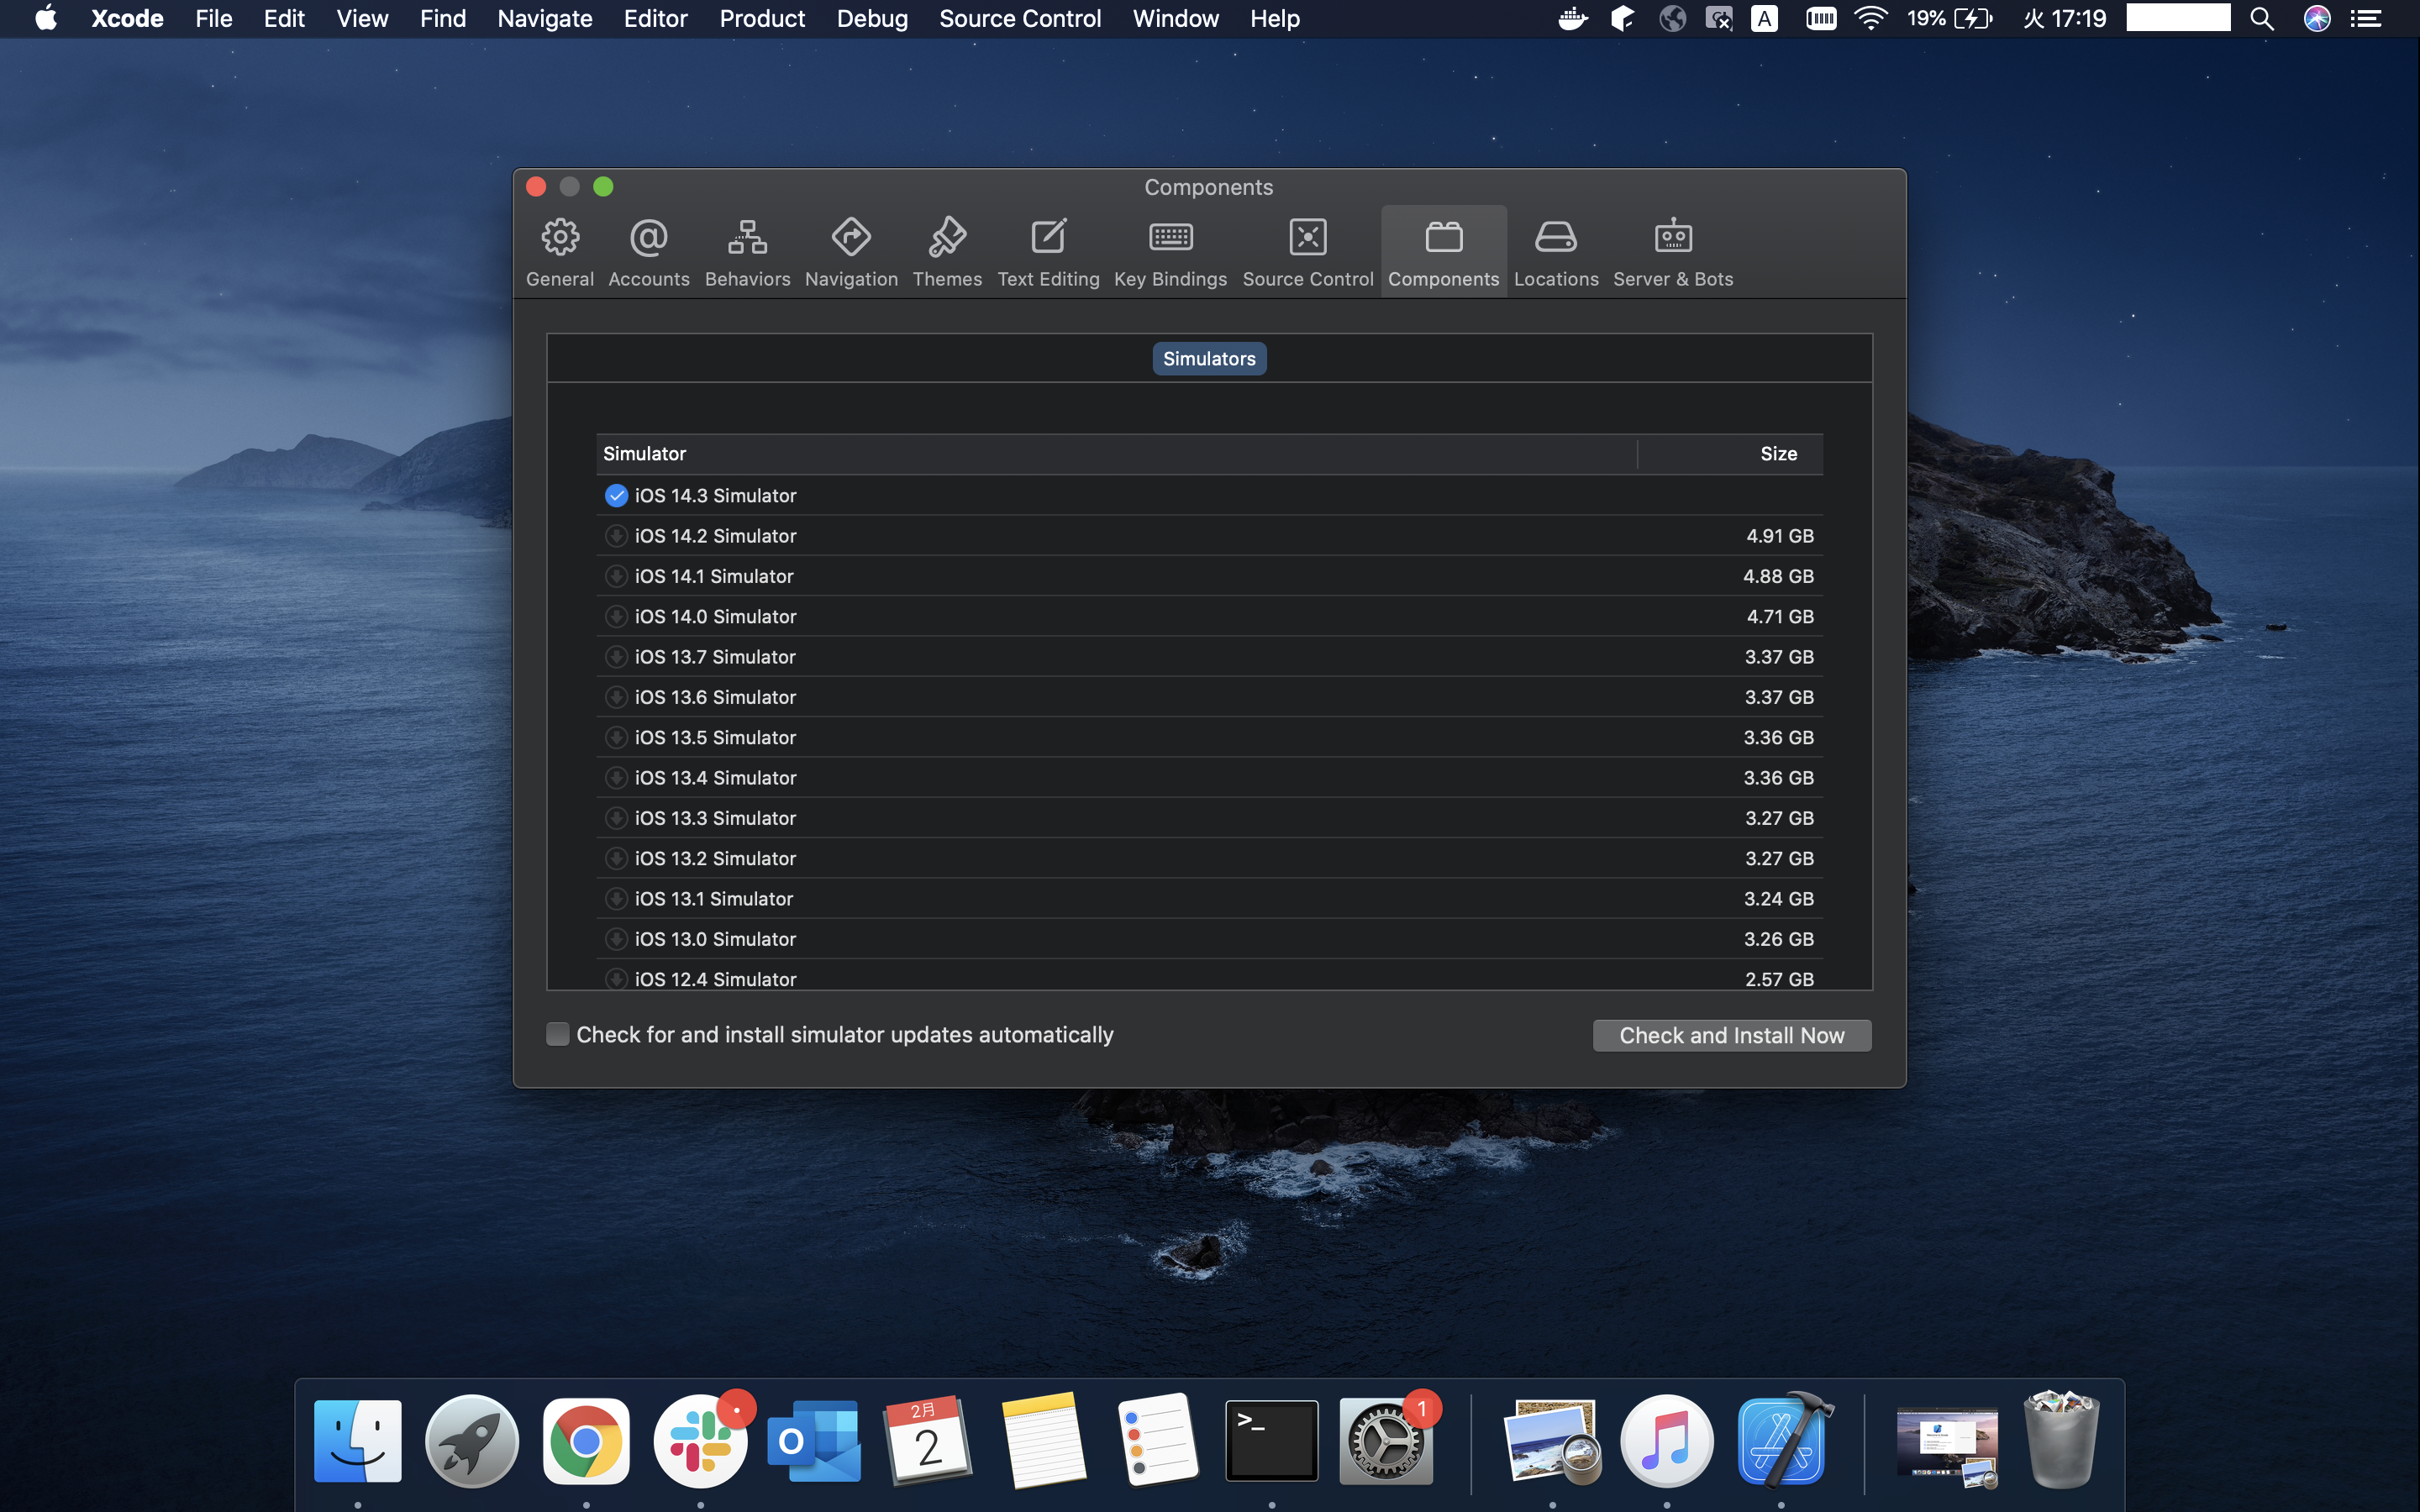Open System Preferences from the Dock
The image size is (2420, 1512).
click(1386, 1441)
